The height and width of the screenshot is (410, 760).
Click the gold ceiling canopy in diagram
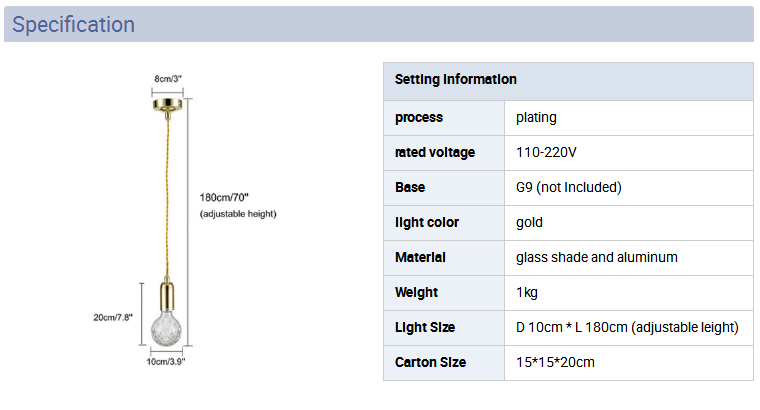[x=168, y=105]
